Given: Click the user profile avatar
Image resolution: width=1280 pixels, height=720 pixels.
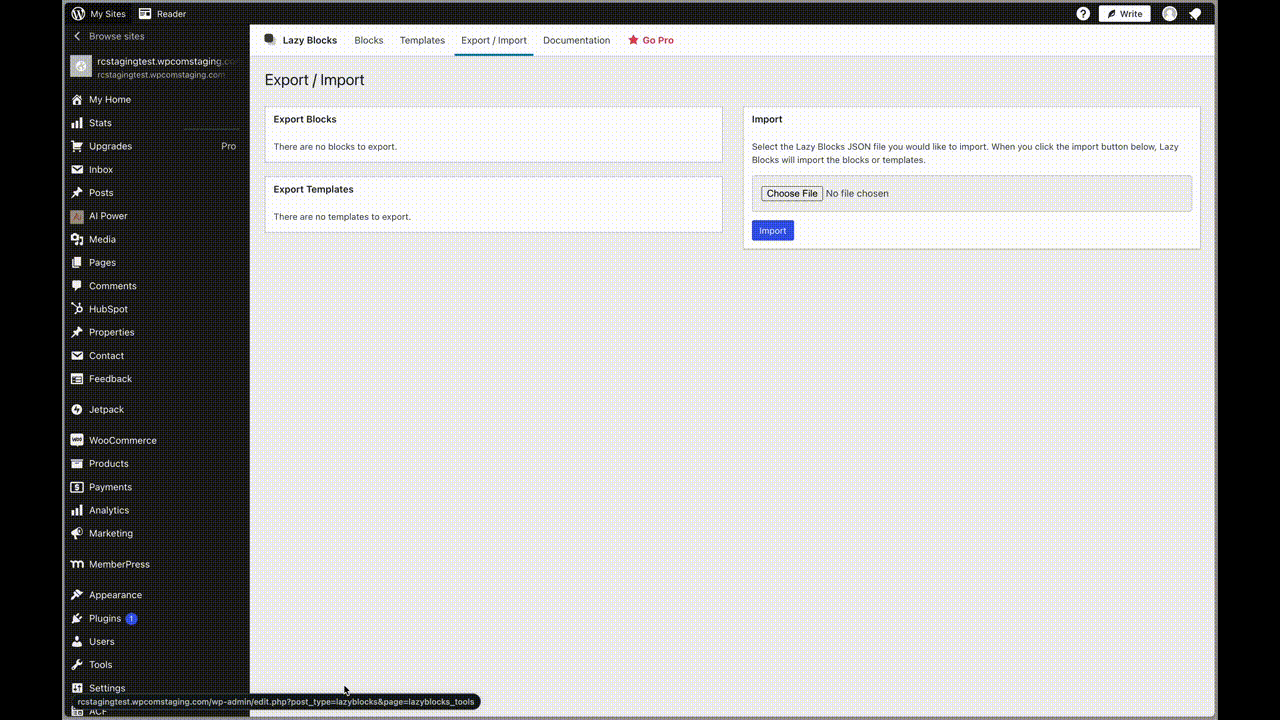Looking at the screenshot, I should point(1169,14).
